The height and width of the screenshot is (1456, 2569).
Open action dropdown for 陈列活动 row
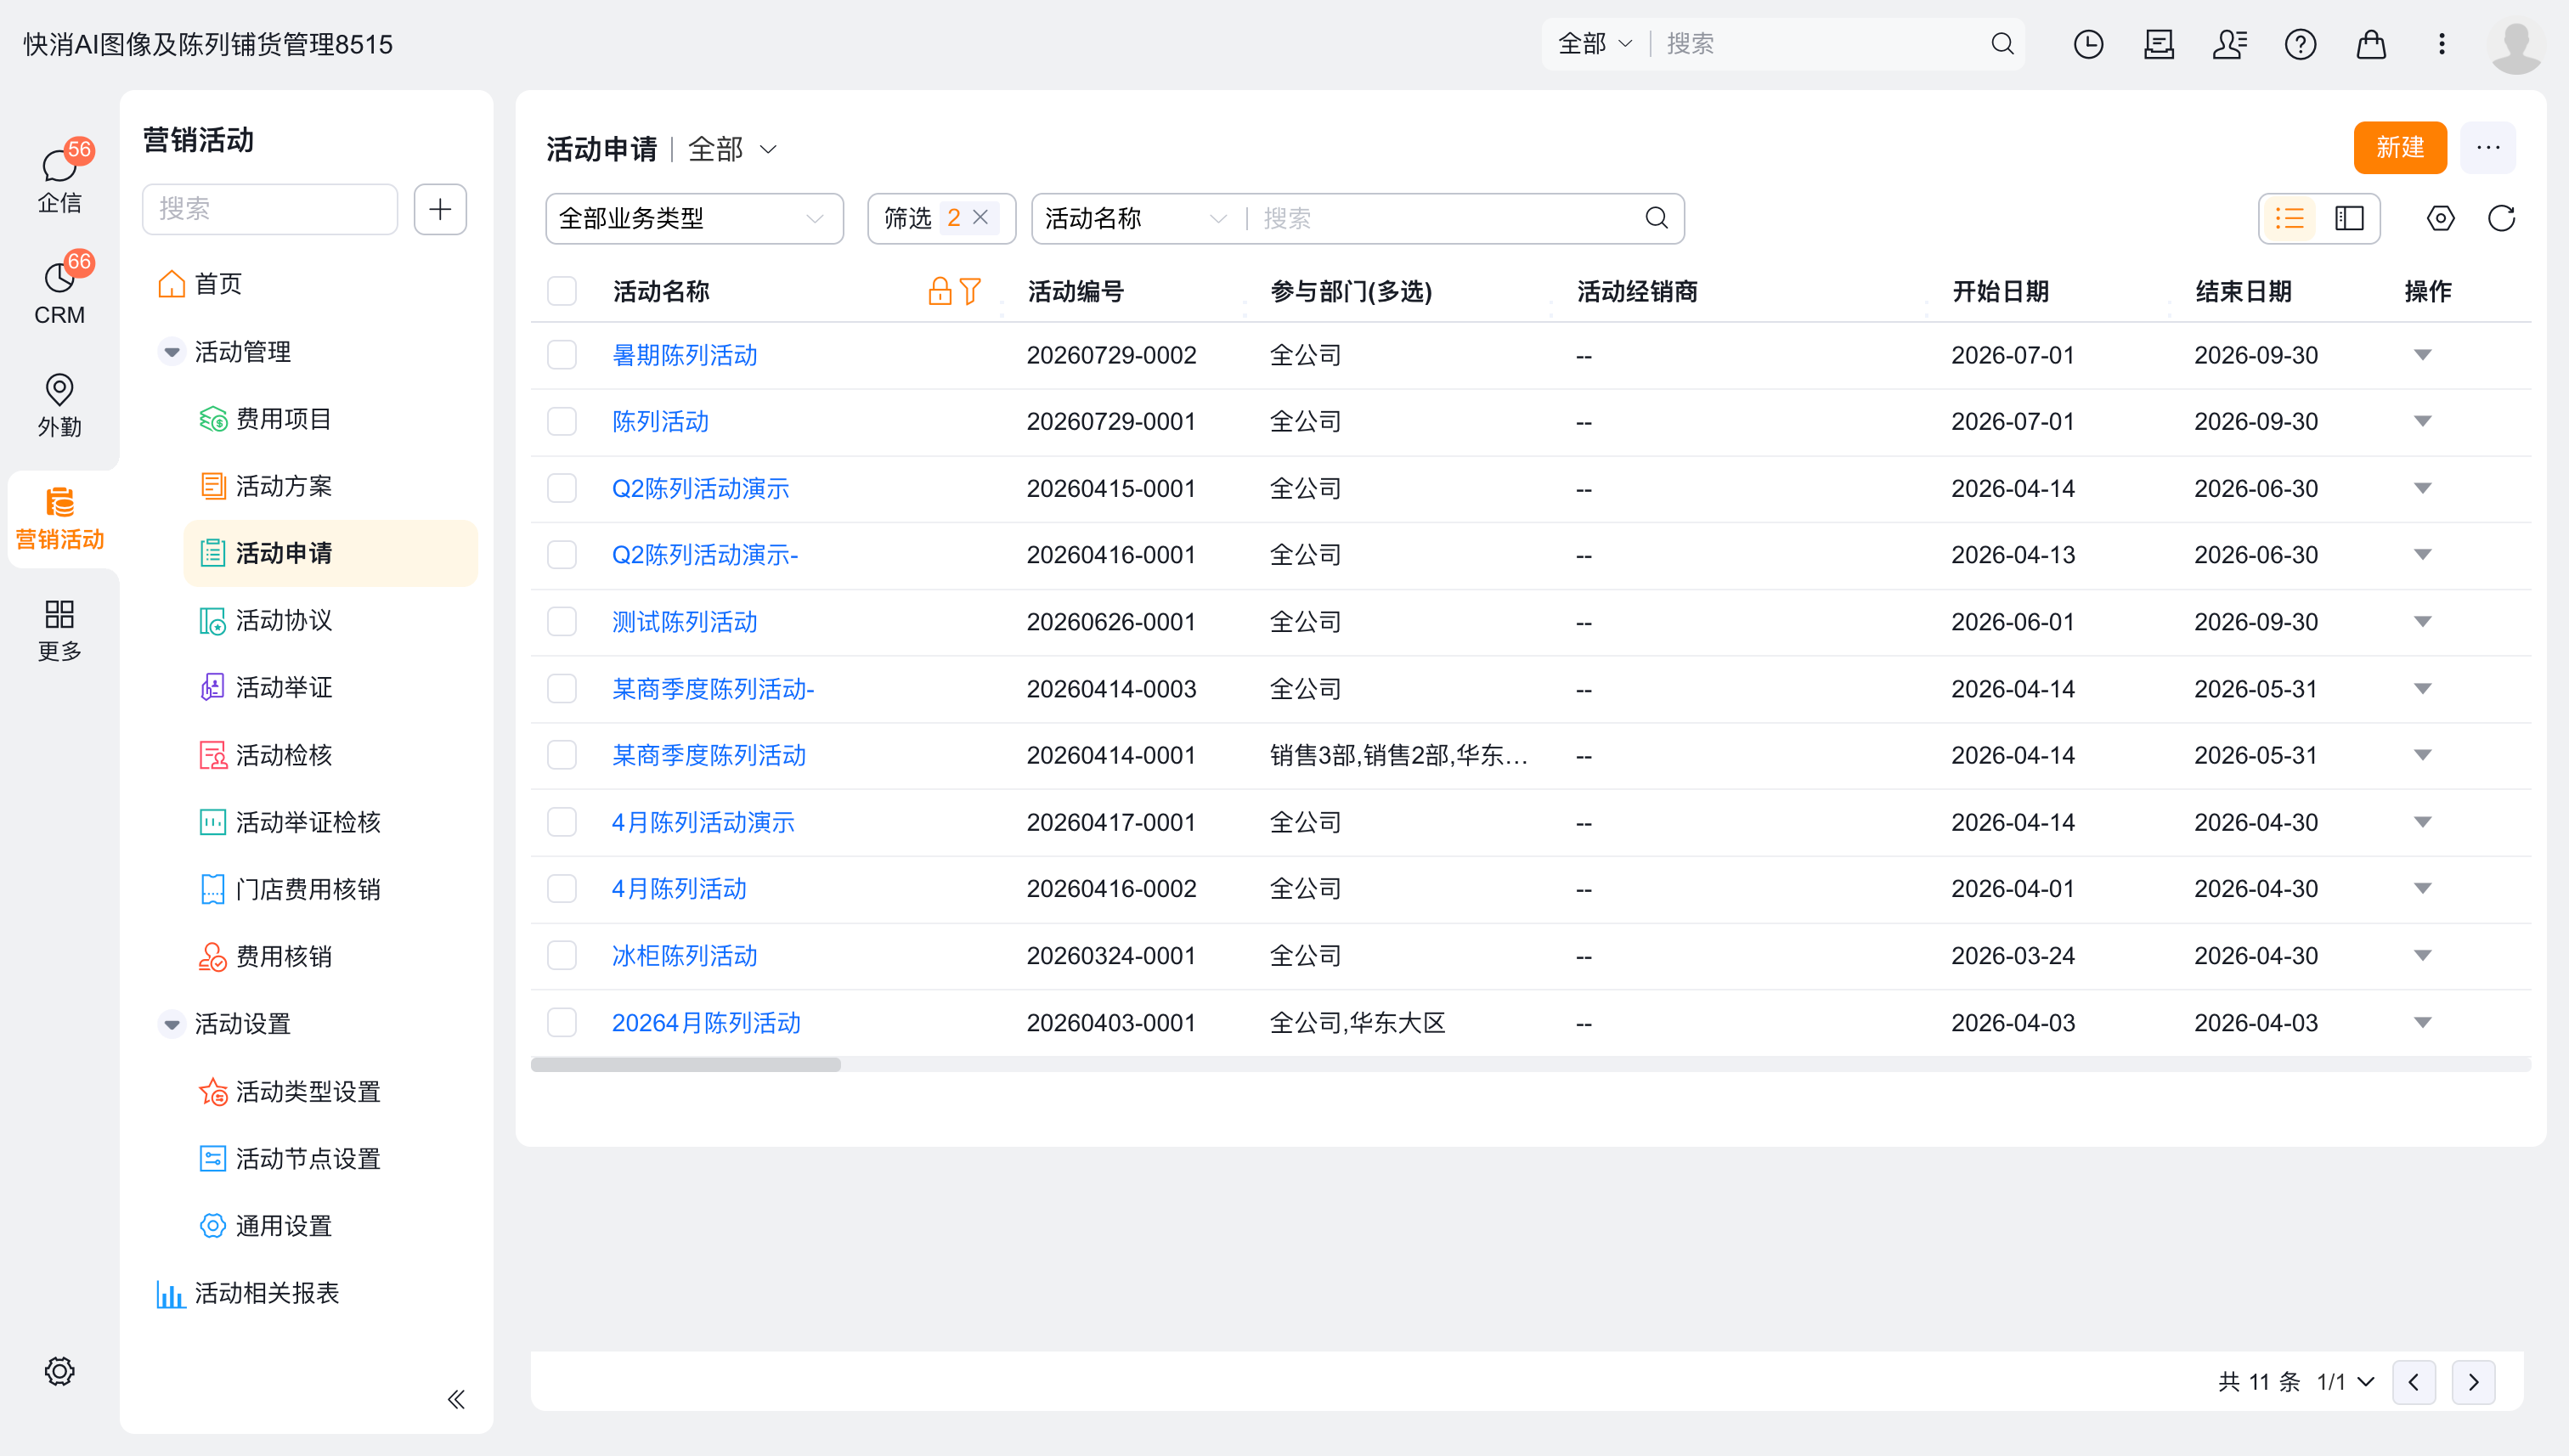(2422, 421)
